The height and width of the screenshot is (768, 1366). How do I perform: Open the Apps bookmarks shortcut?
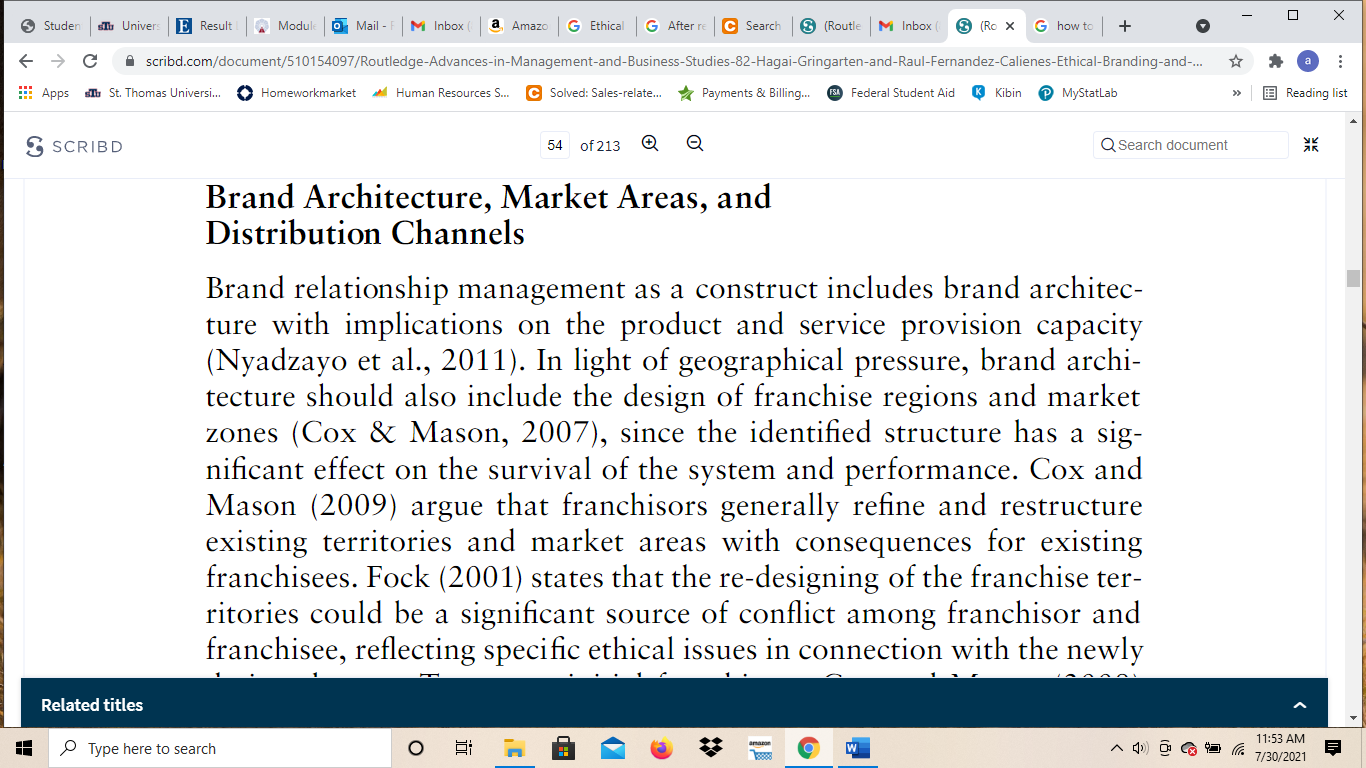tap(44, 93)
